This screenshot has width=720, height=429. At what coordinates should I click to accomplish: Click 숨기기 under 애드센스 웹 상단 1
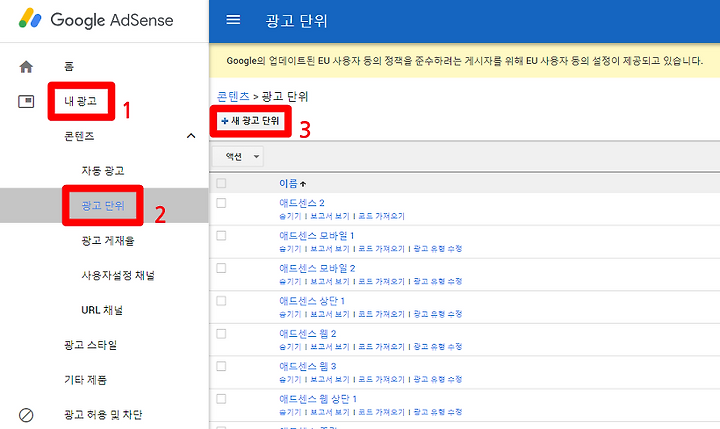tap(290, 412)
